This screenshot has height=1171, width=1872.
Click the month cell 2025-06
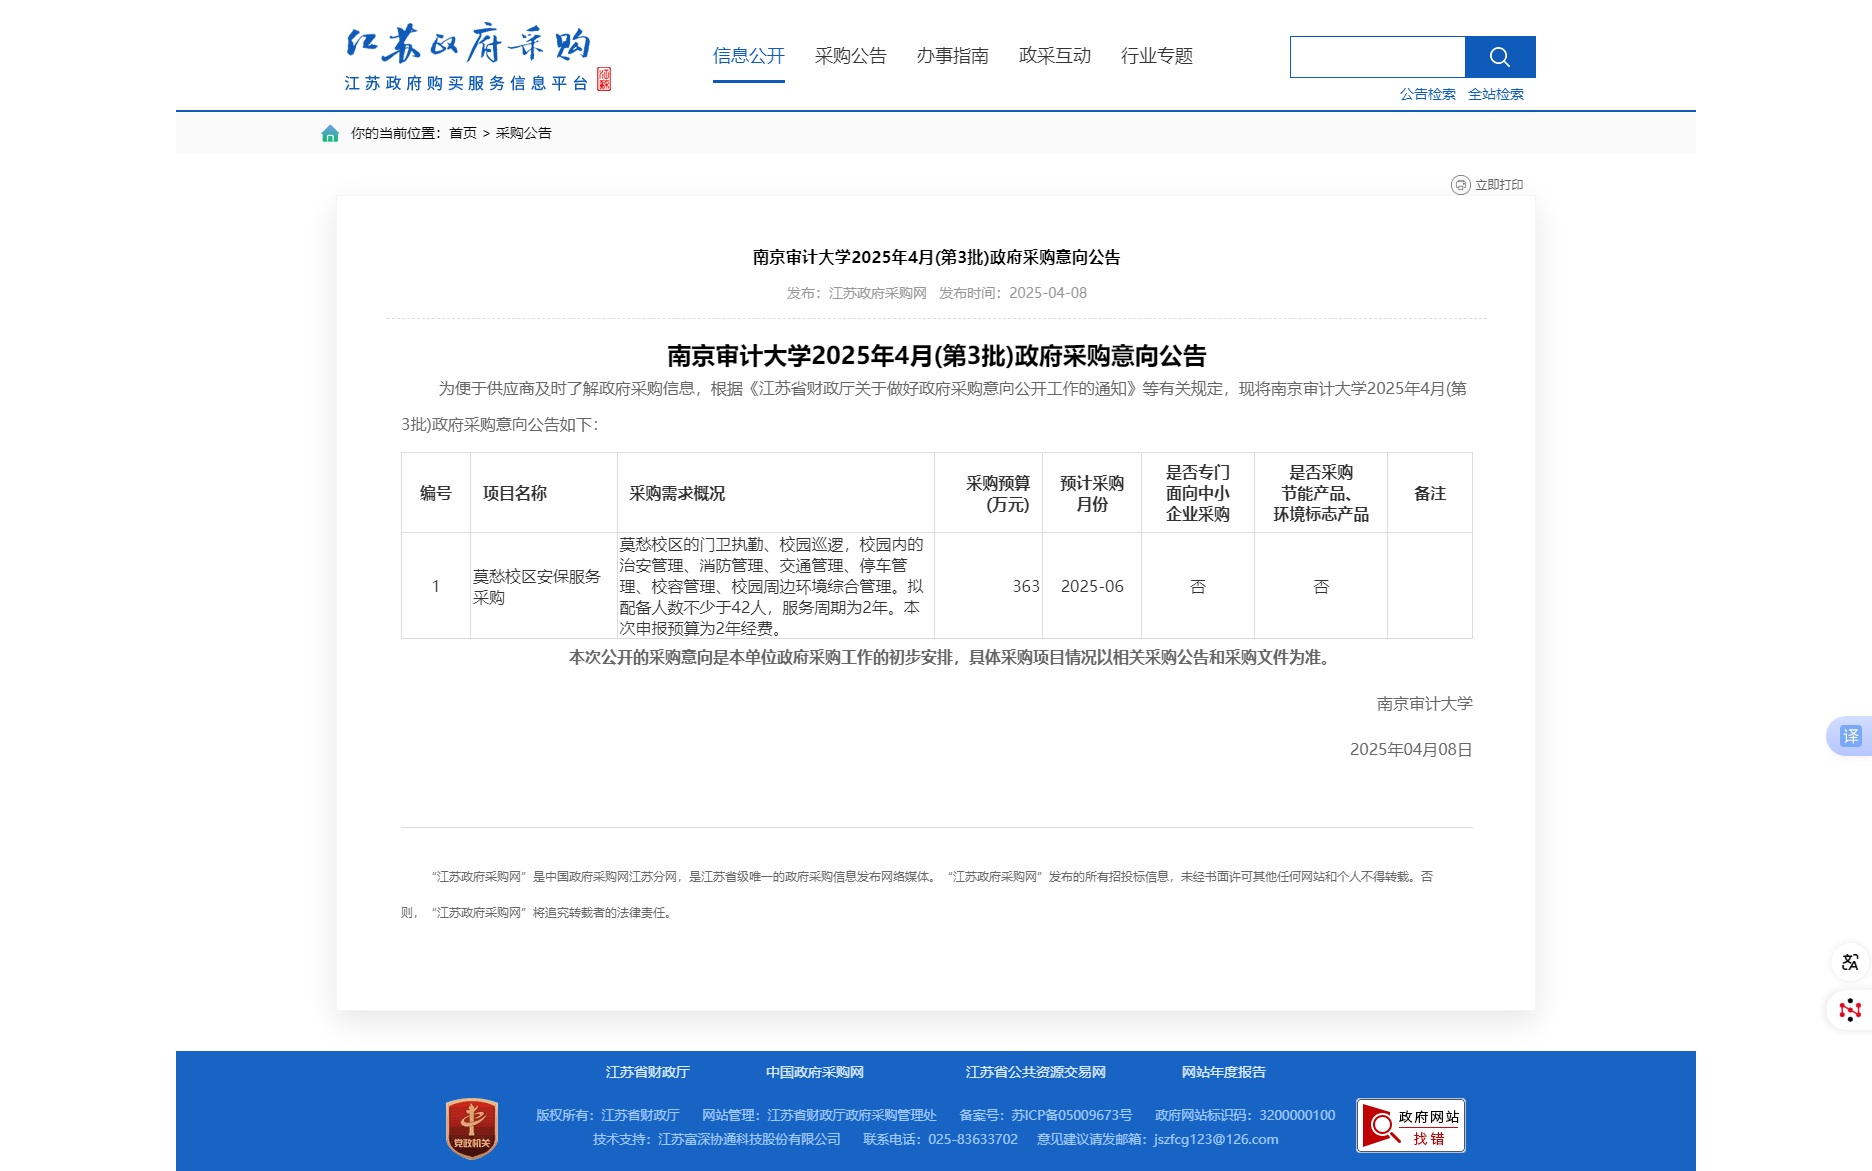point(1092,586)
